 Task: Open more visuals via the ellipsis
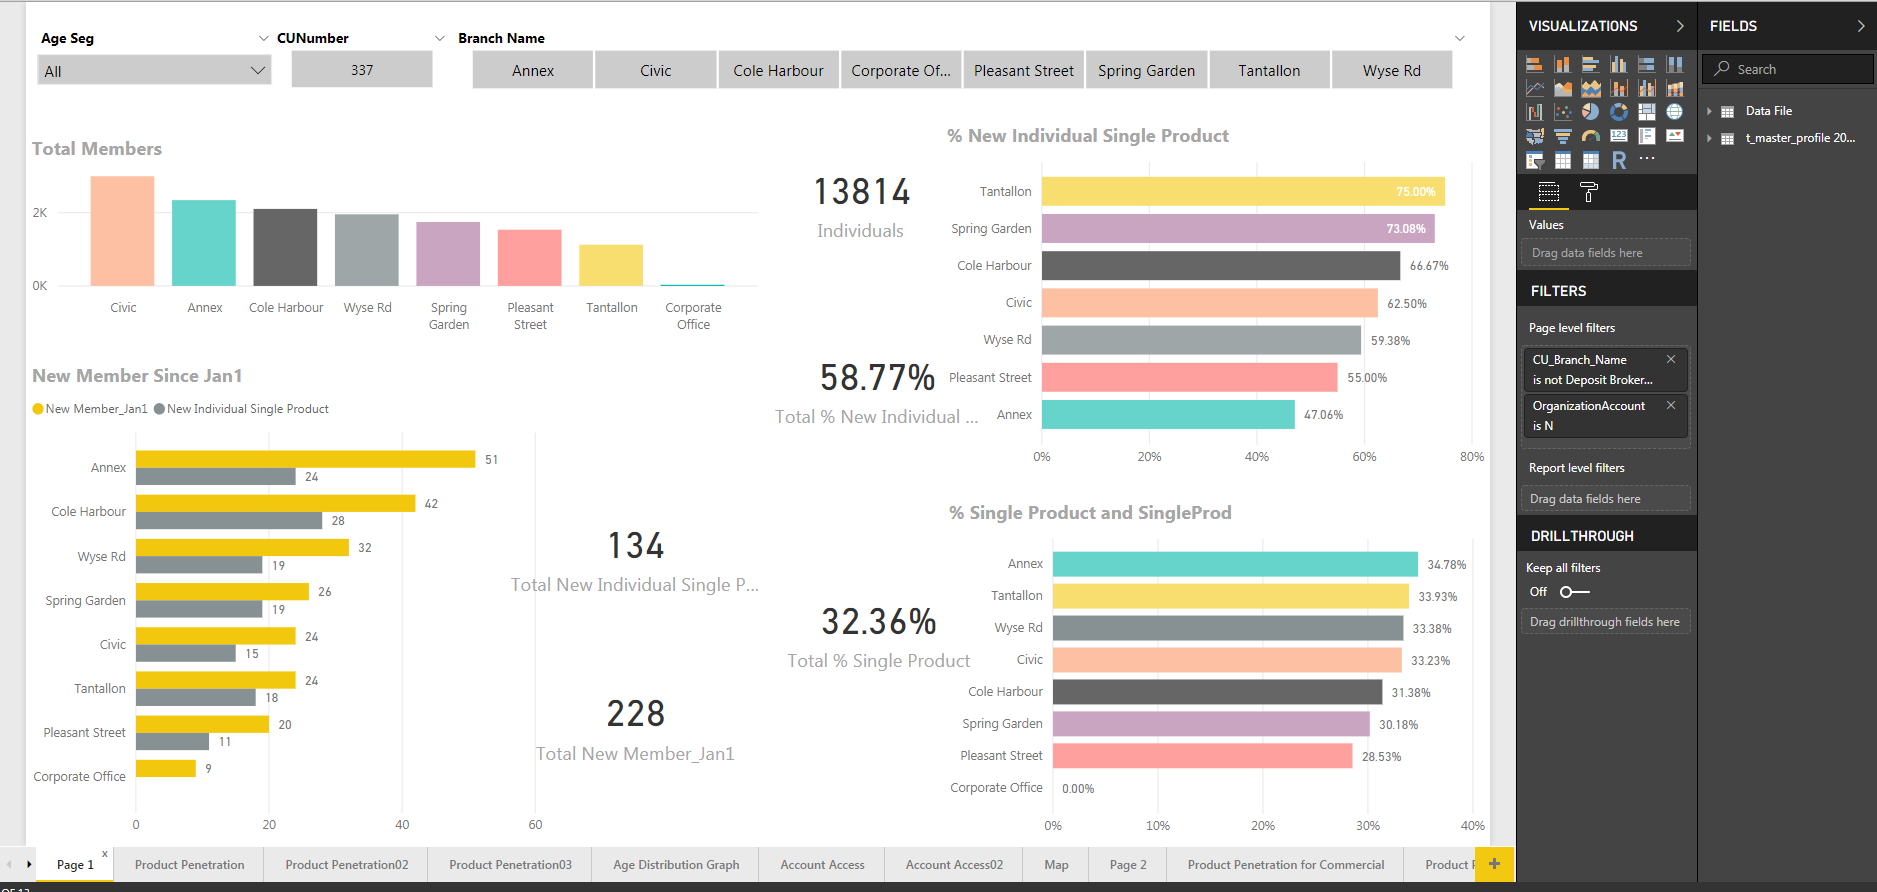[x=1646, y=159]
